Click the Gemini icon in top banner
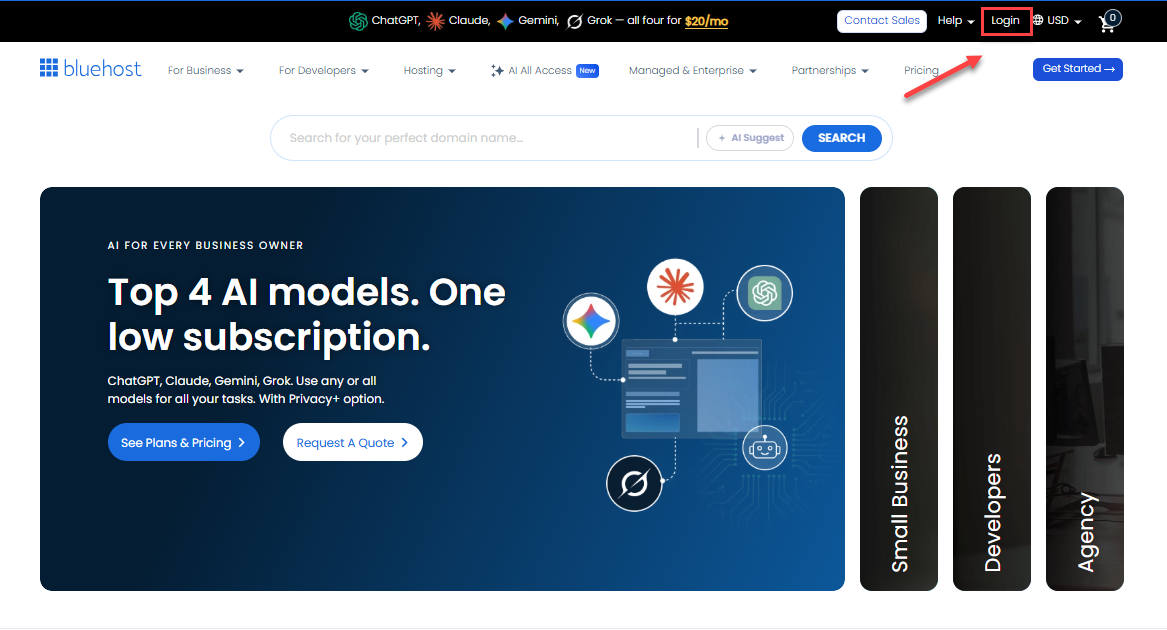Image resolution: width=1167 pixels, height=630 pixels. [505, 21]
